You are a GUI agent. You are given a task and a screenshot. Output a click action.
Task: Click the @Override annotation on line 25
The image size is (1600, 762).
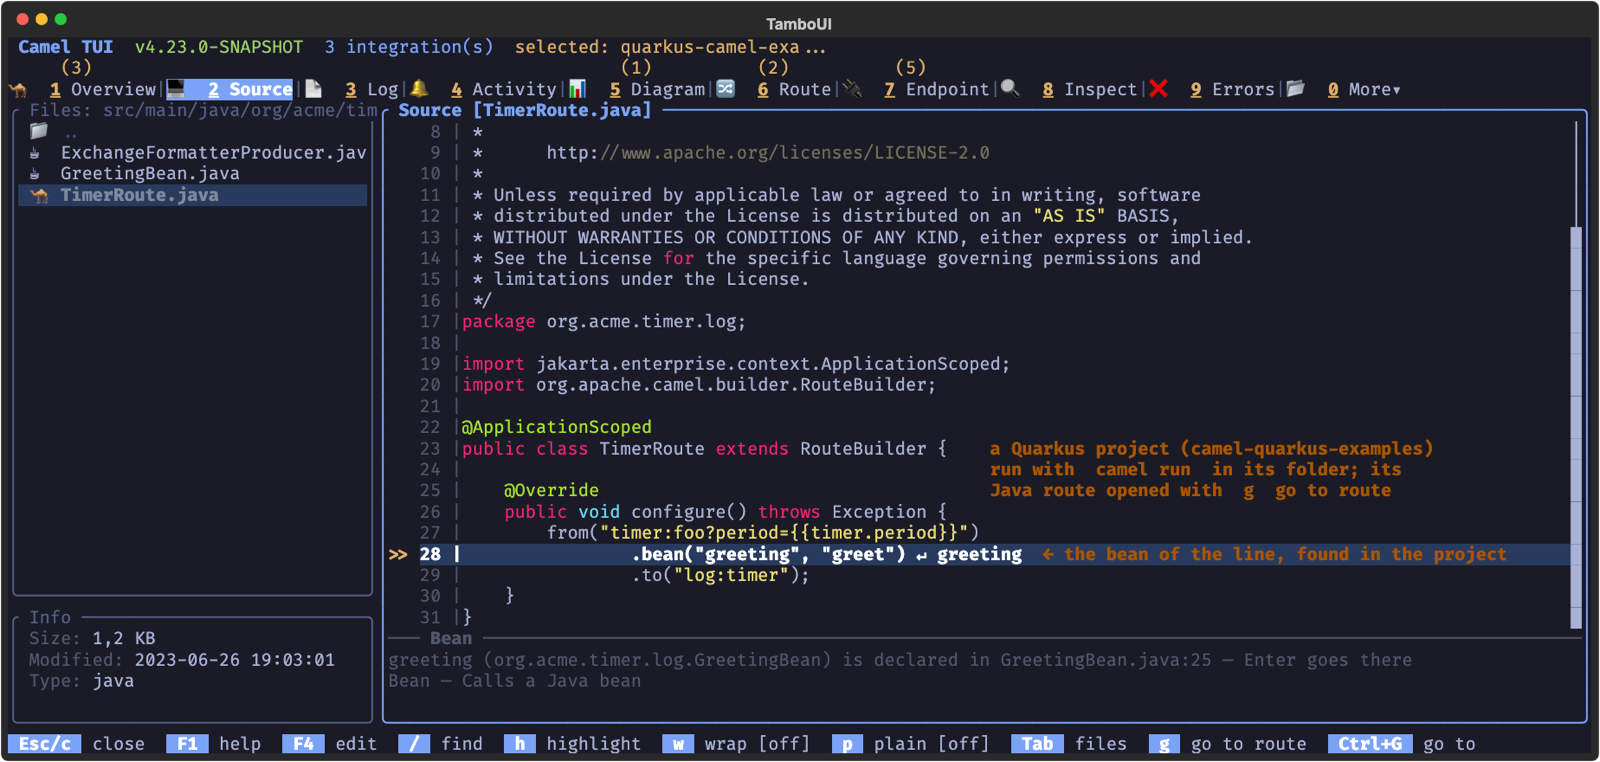tap(551, 491)
